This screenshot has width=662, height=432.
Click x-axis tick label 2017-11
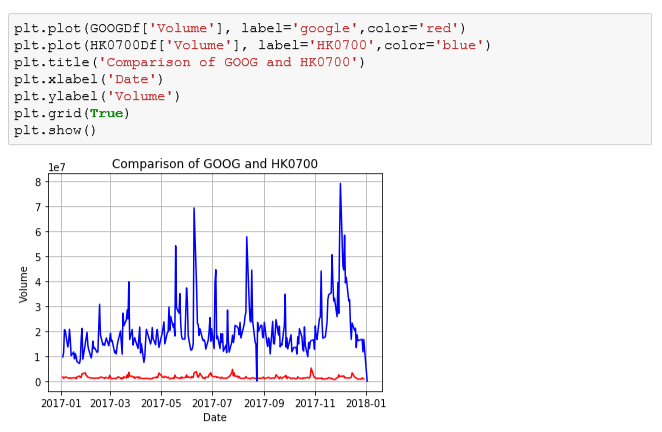pos(315,403)
